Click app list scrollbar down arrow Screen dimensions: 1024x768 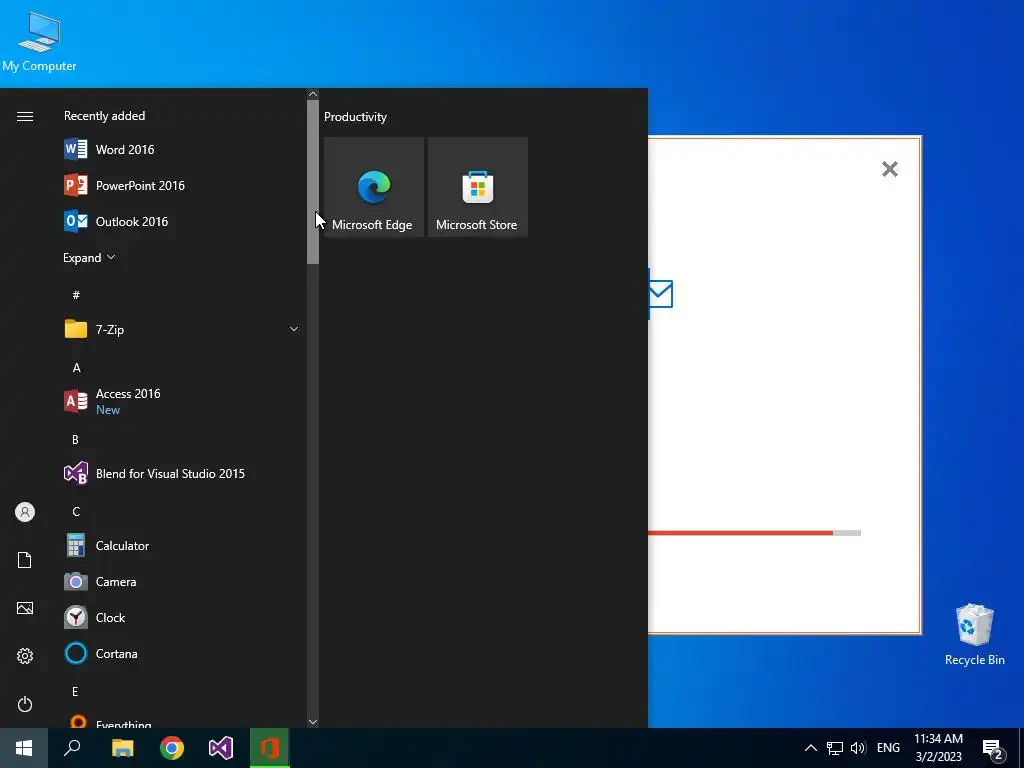[x=313, y=722]
